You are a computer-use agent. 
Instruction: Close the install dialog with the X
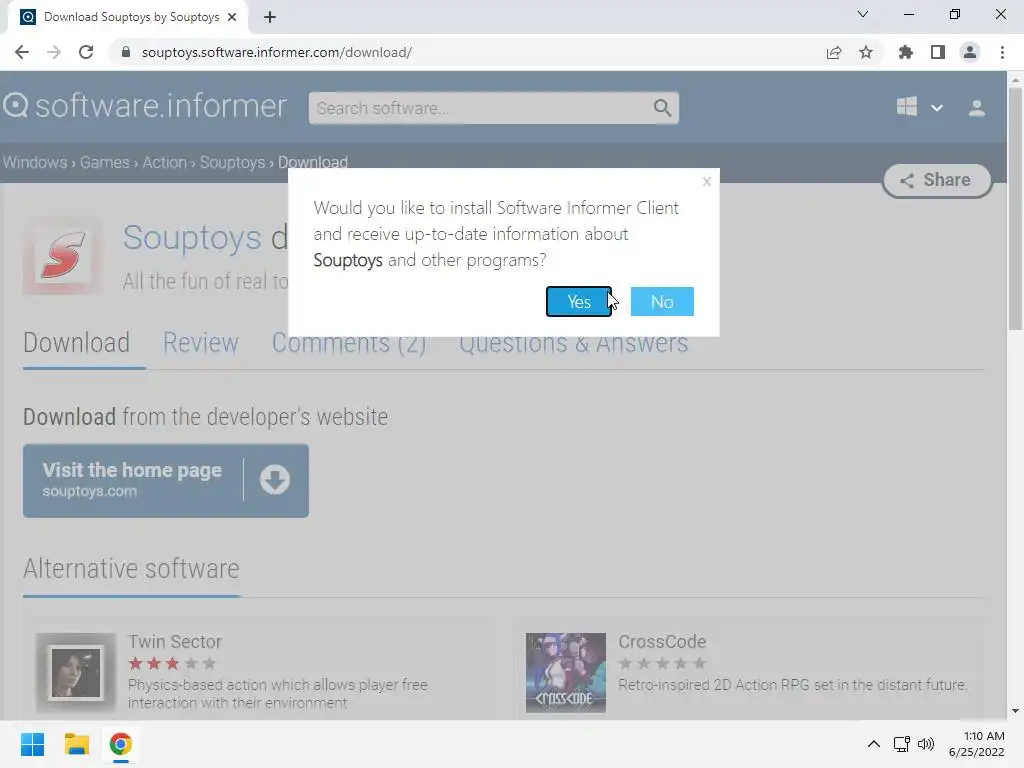click(x=706, y=182)
